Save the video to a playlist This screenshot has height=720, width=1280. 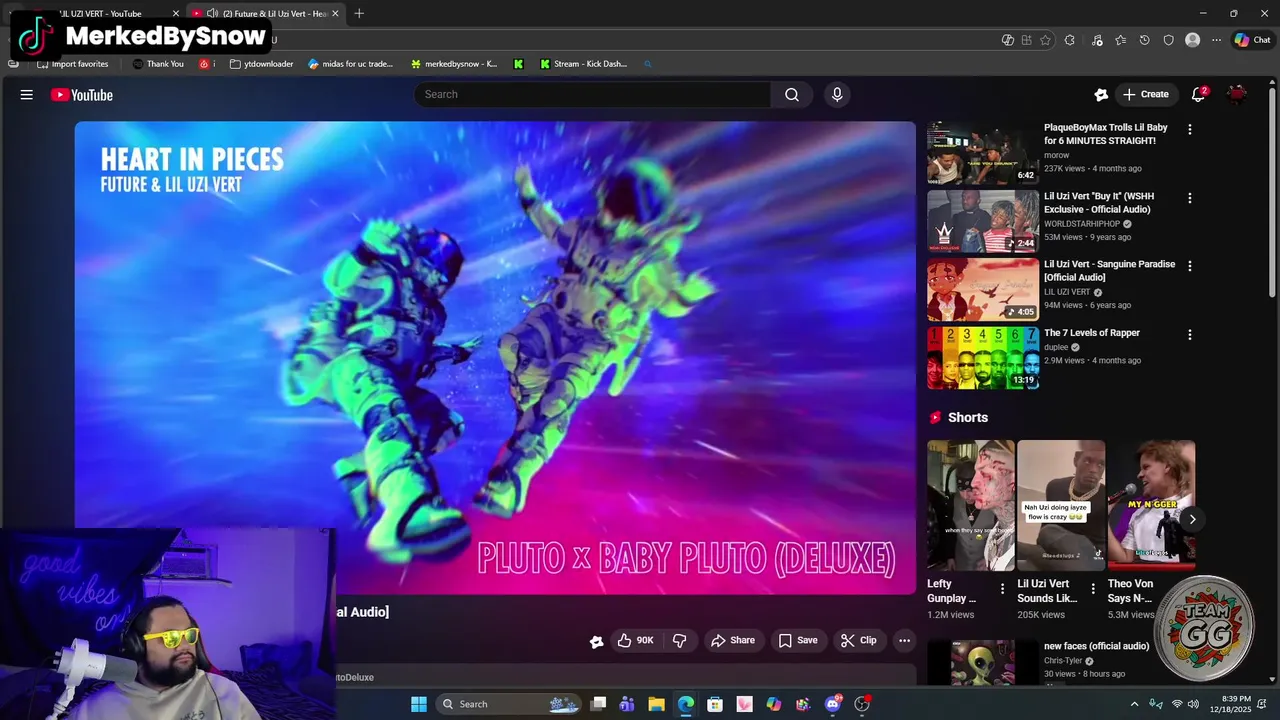[x=798, y=640]
